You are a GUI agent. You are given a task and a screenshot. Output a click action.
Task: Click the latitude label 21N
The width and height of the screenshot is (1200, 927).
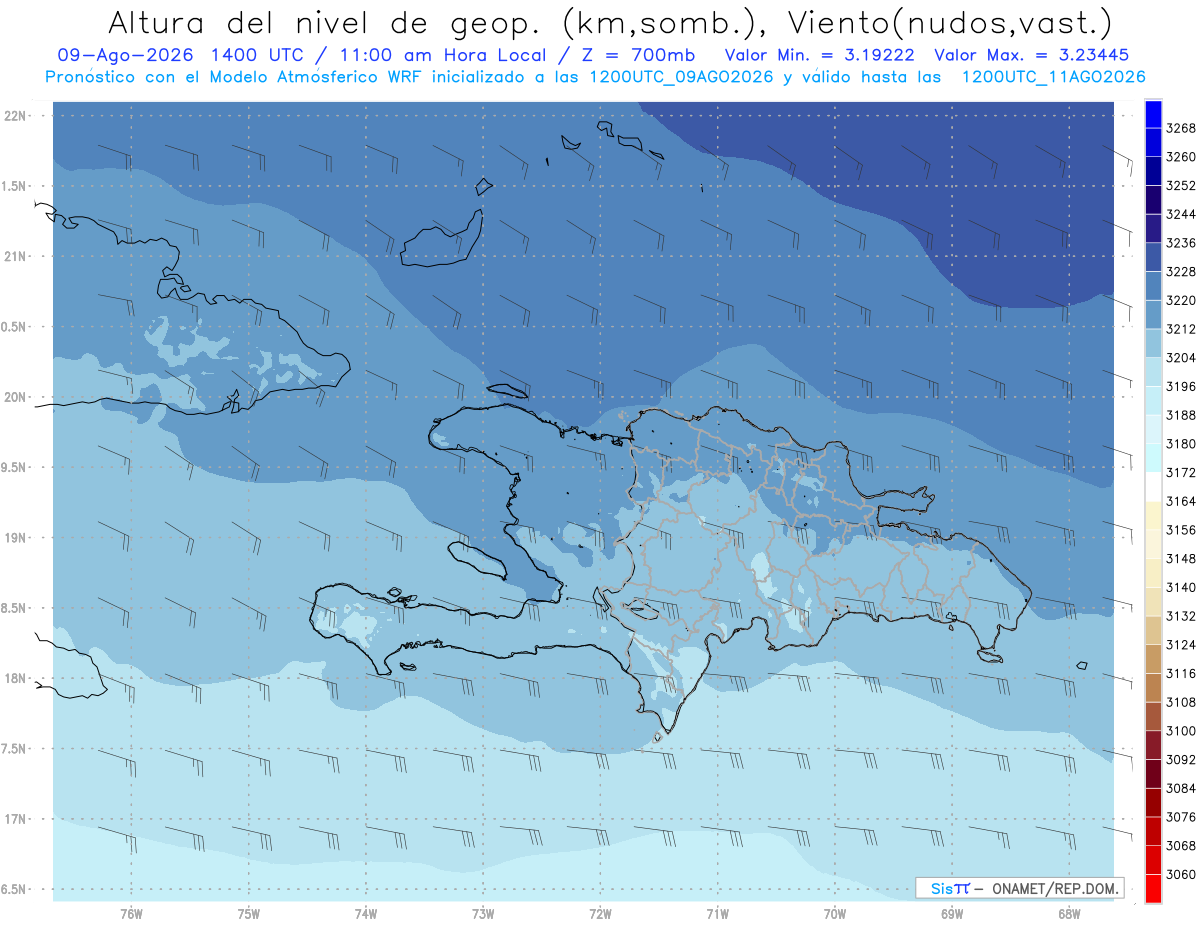pos(16,257)
